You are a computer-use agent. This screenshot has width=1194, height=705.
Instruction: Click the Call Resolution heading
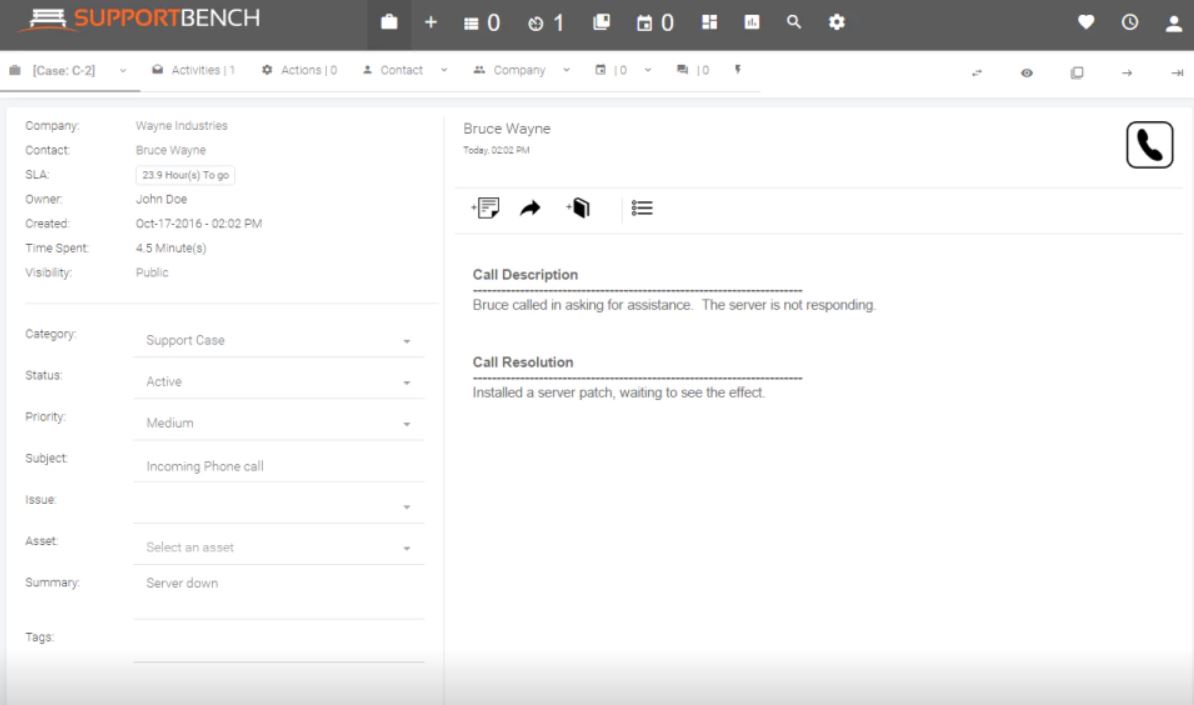coord(522,362)
